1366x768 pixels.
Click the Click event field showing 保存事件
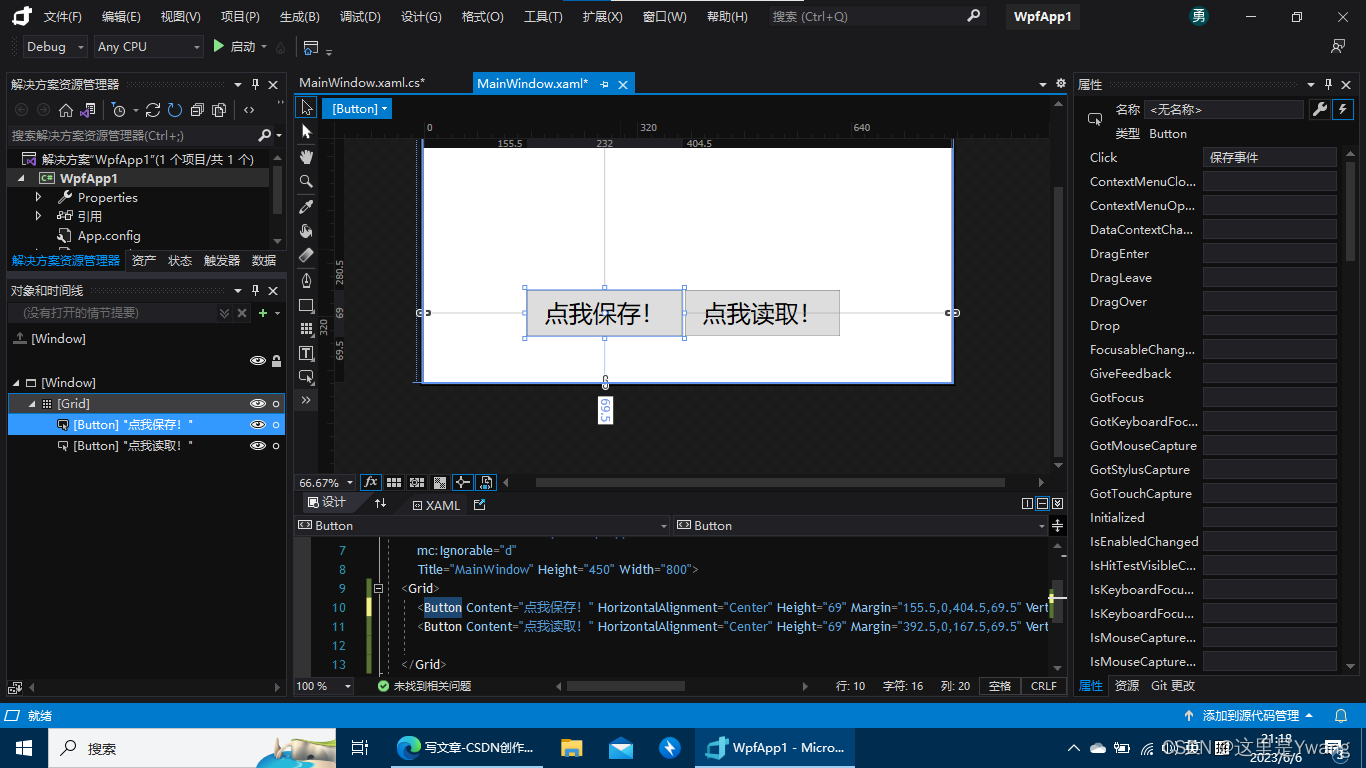[1269, 157]
